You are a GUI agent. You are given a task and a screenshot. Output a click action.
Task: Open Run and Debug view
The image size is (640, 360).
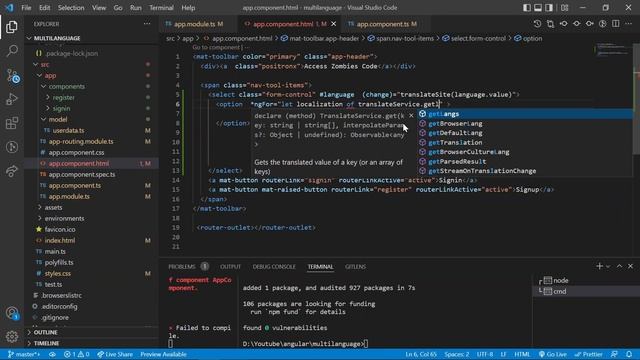[12, 99]
